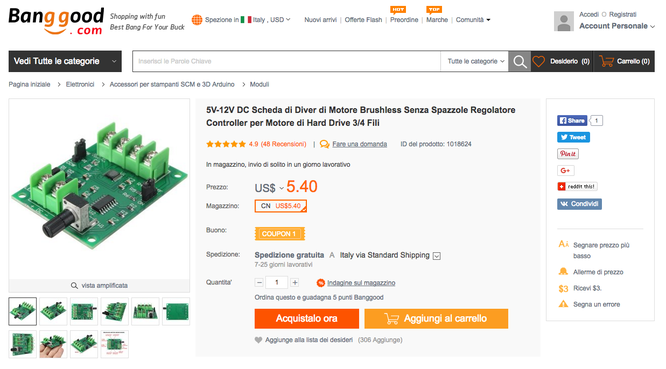Image resolution: width=666 pixels, height=369 pixels.
Task: Open the Offerte Flash menu item
Action: coord(363,20)
